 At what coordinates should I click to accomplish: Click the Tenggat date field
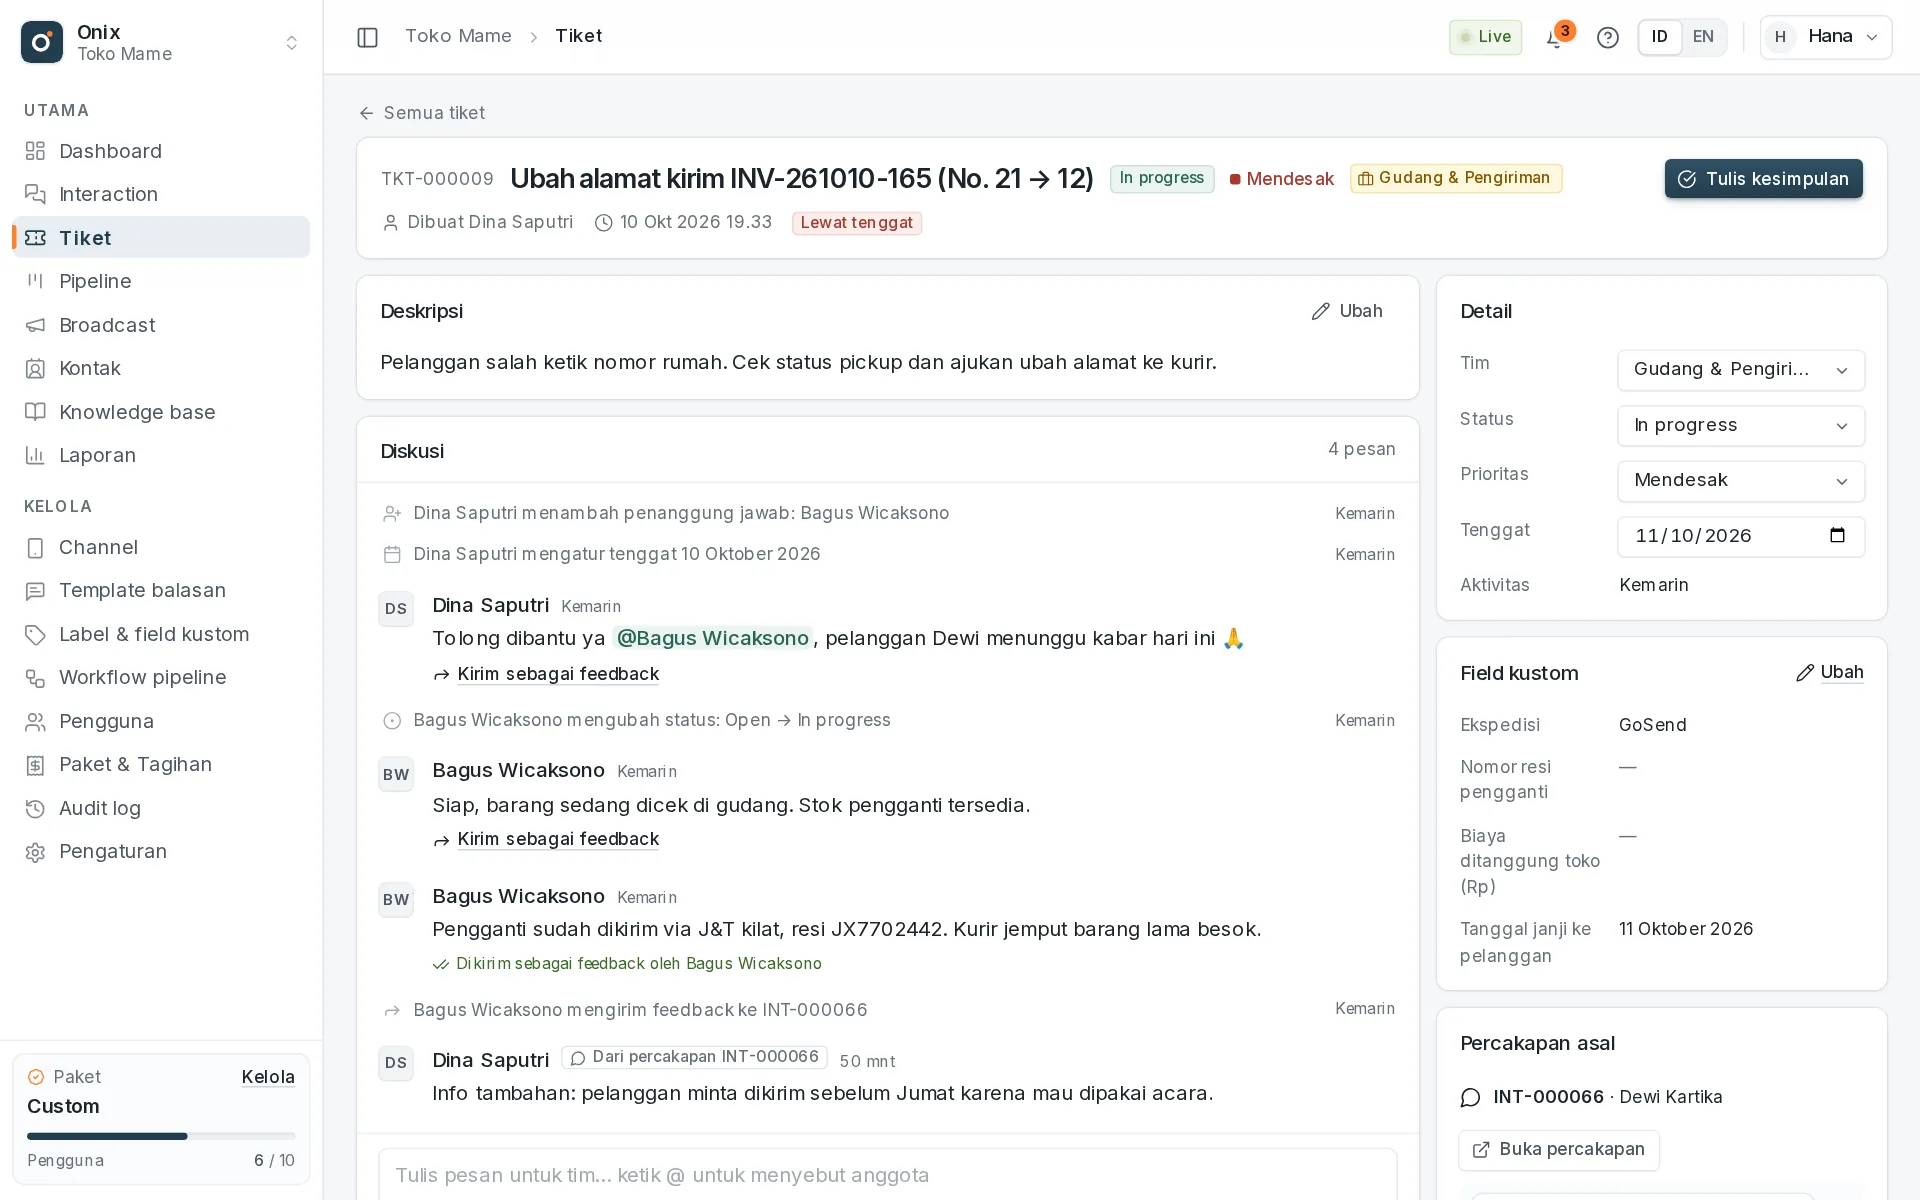(x=1741, y=536)
